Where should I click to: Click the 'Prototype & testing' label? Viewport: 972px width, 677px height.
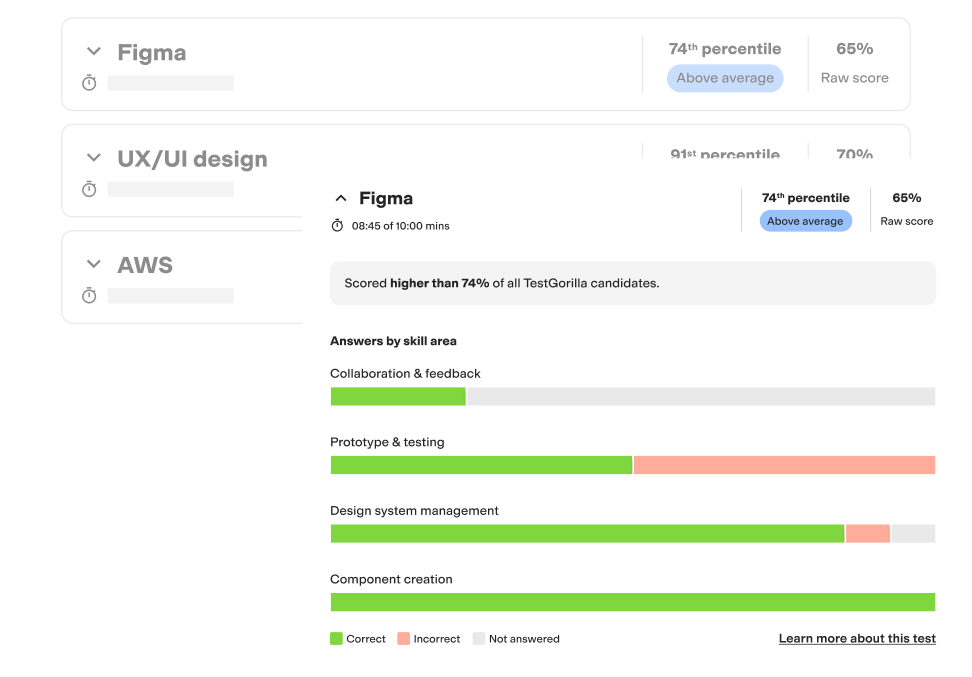pyautogui.click(x=387, y=442)
